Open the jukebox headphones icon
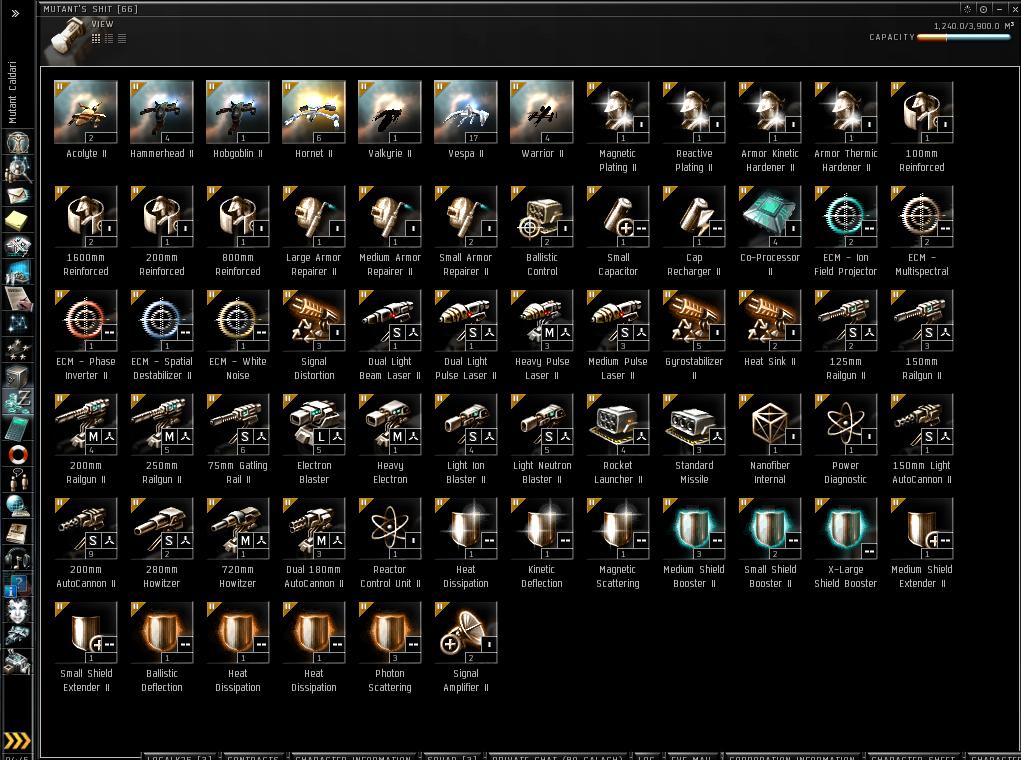Viewport: 1021px width, 760px height. pyautogui.click(x=18, y=558)
